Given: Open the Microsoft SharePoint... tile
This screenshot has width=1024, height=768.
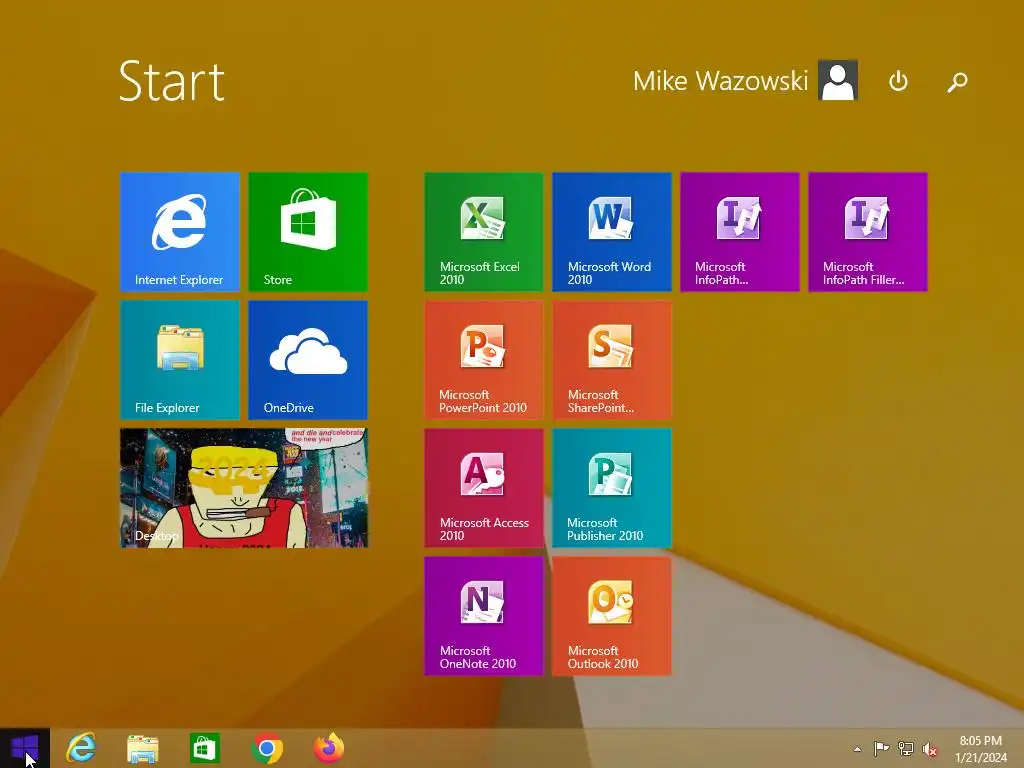Looking at the screenshot, I should click(x=611, y=359).
